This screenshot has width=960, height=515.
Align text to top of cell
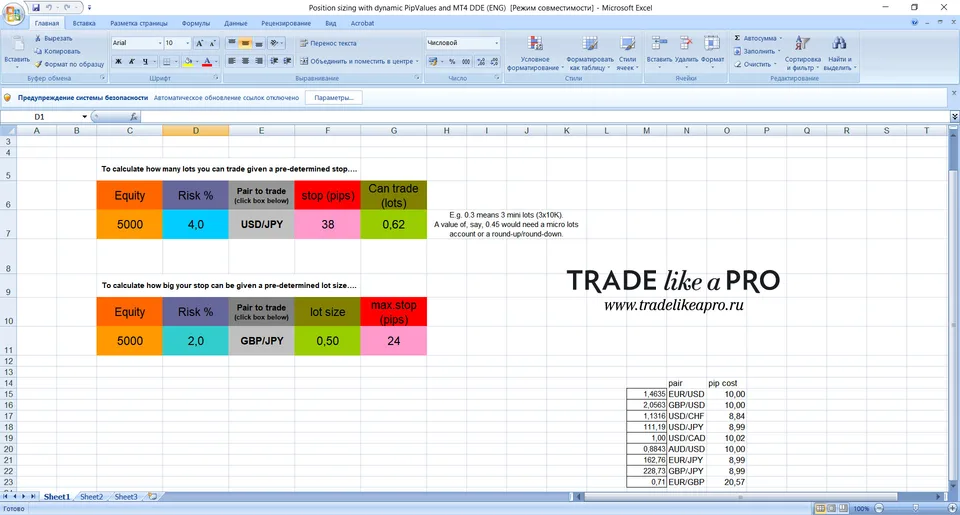coord(231,43)
